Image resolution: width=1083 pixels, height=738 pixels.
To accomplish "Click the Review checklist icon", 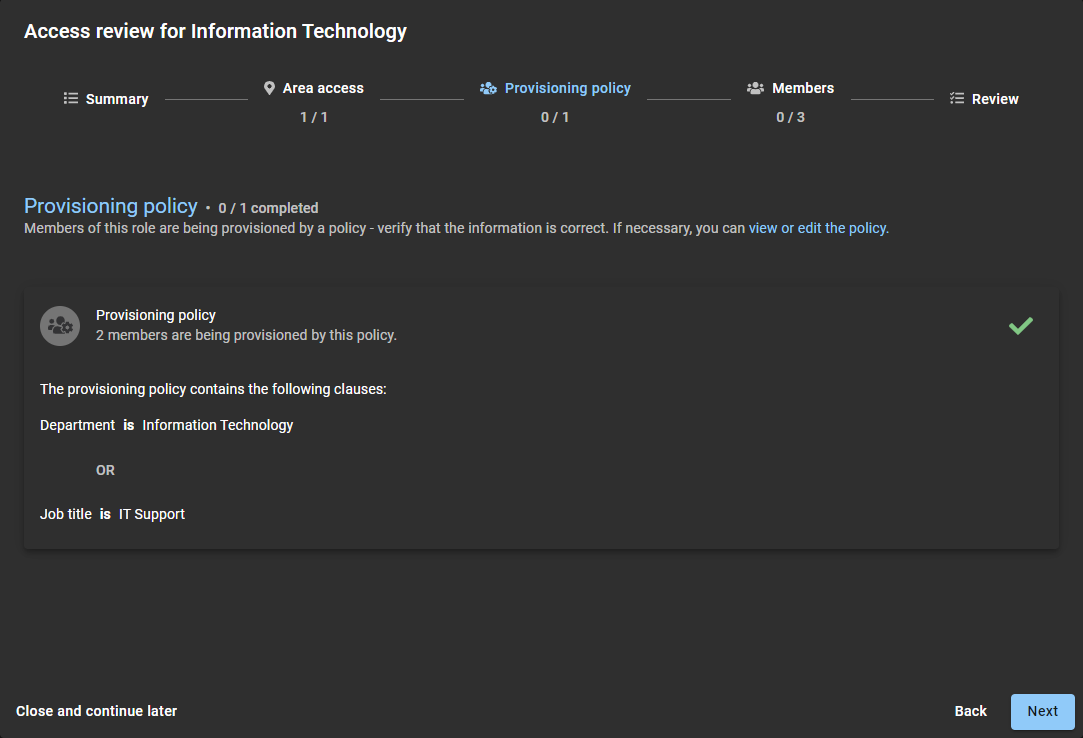I will [x=957, y=99].
